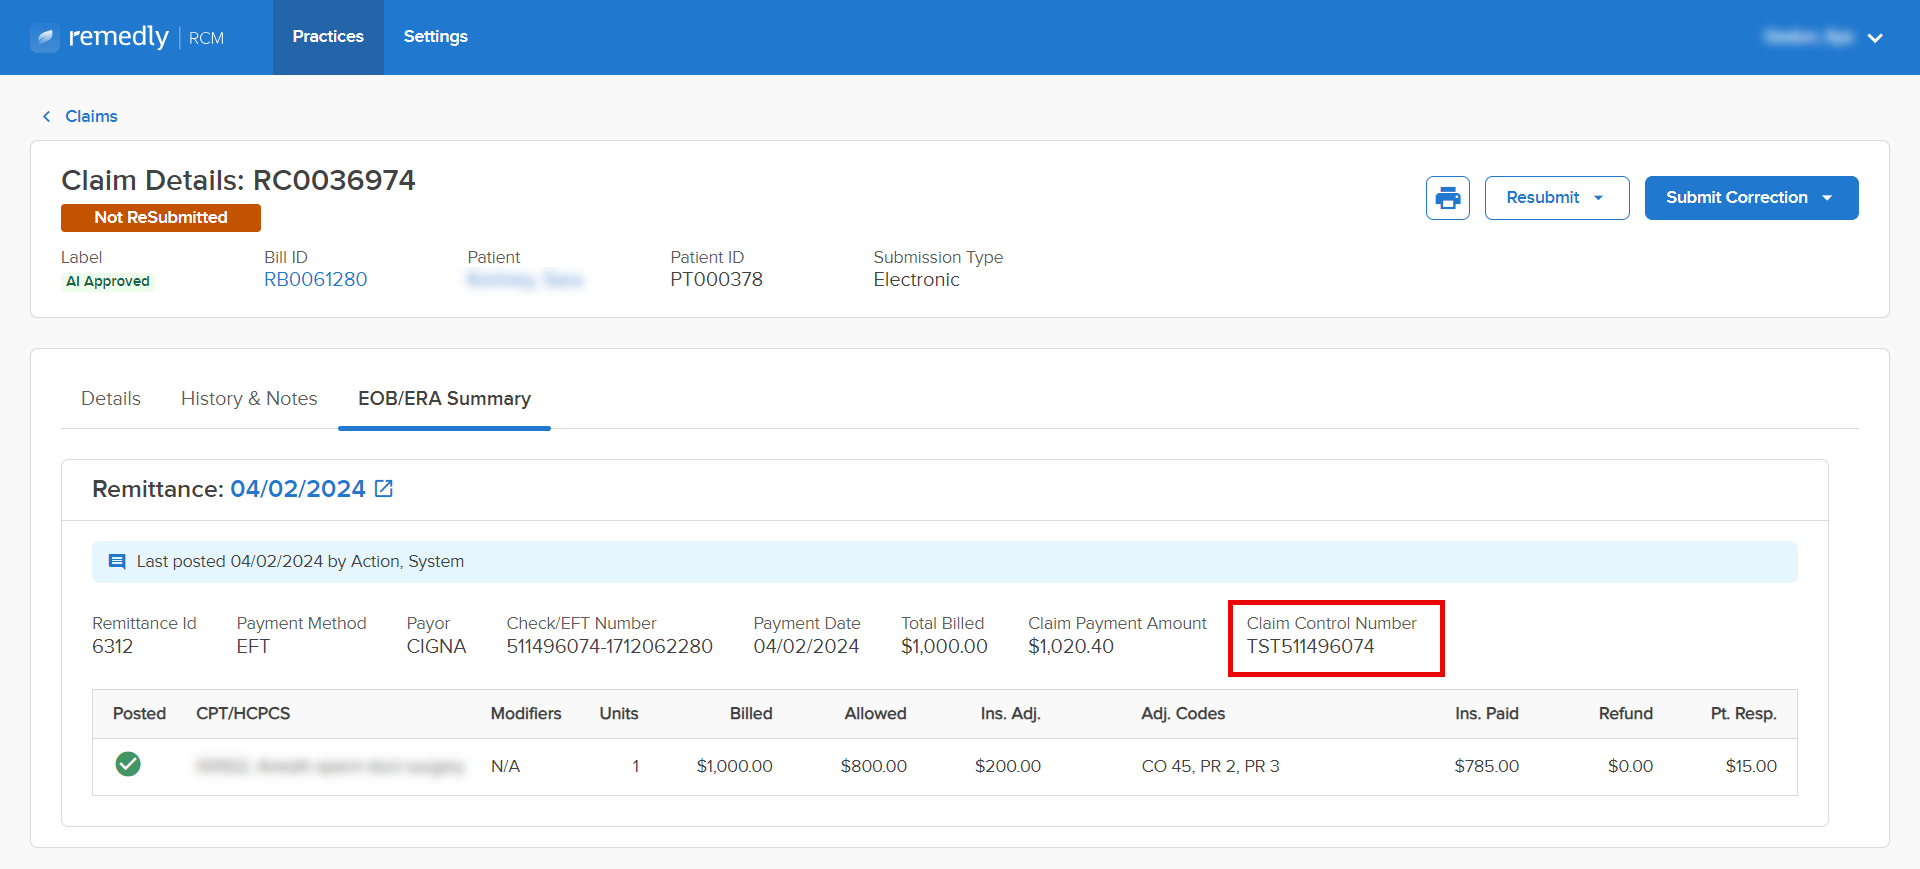This screenshot has width=1920, height=869.
Task: Click the last posted comment icon
Action: tap(117, 562)
